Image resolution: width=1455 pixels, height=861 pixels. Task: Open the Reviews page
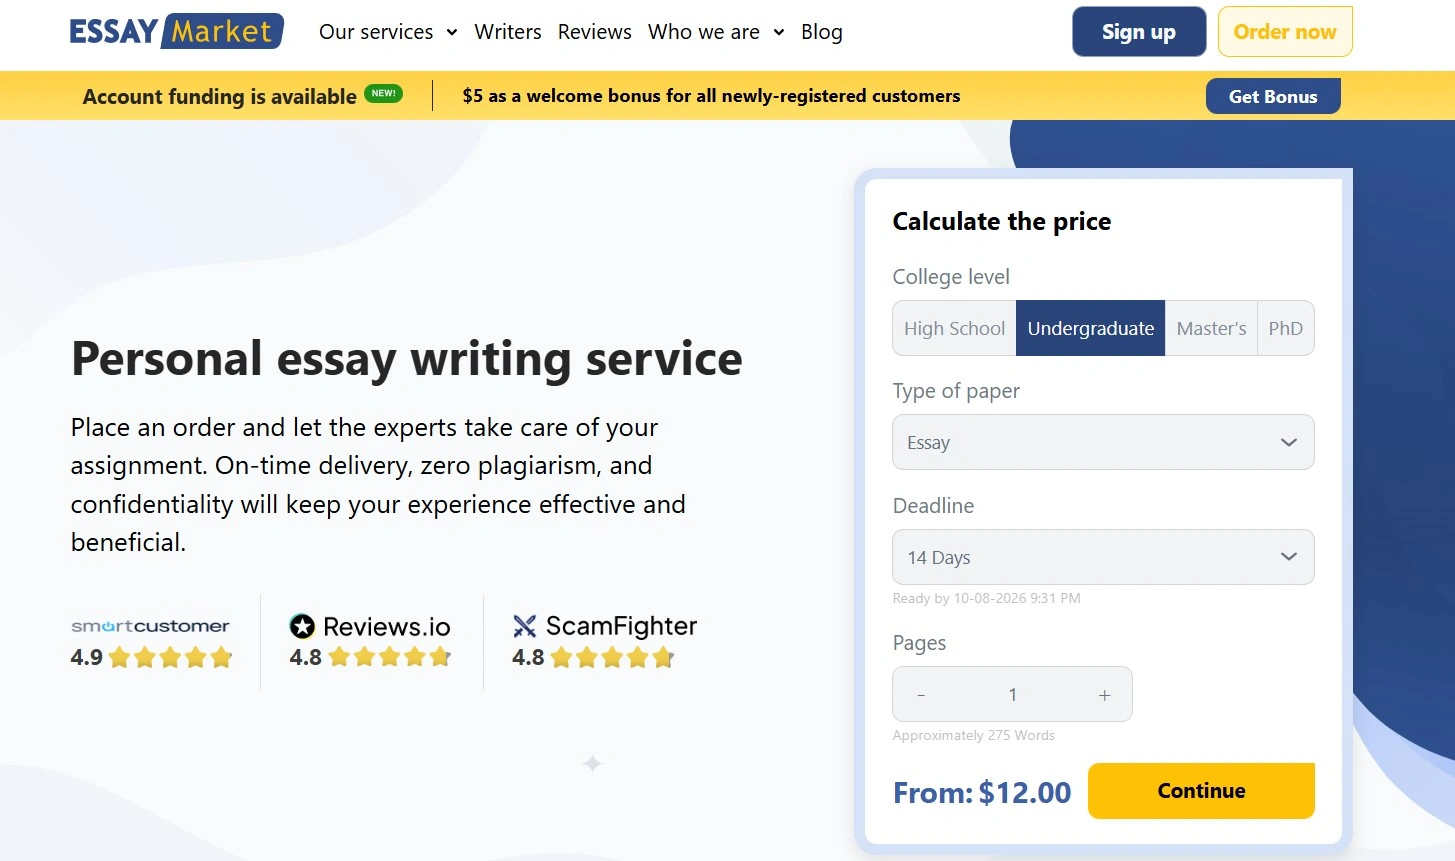click(595, 32)
